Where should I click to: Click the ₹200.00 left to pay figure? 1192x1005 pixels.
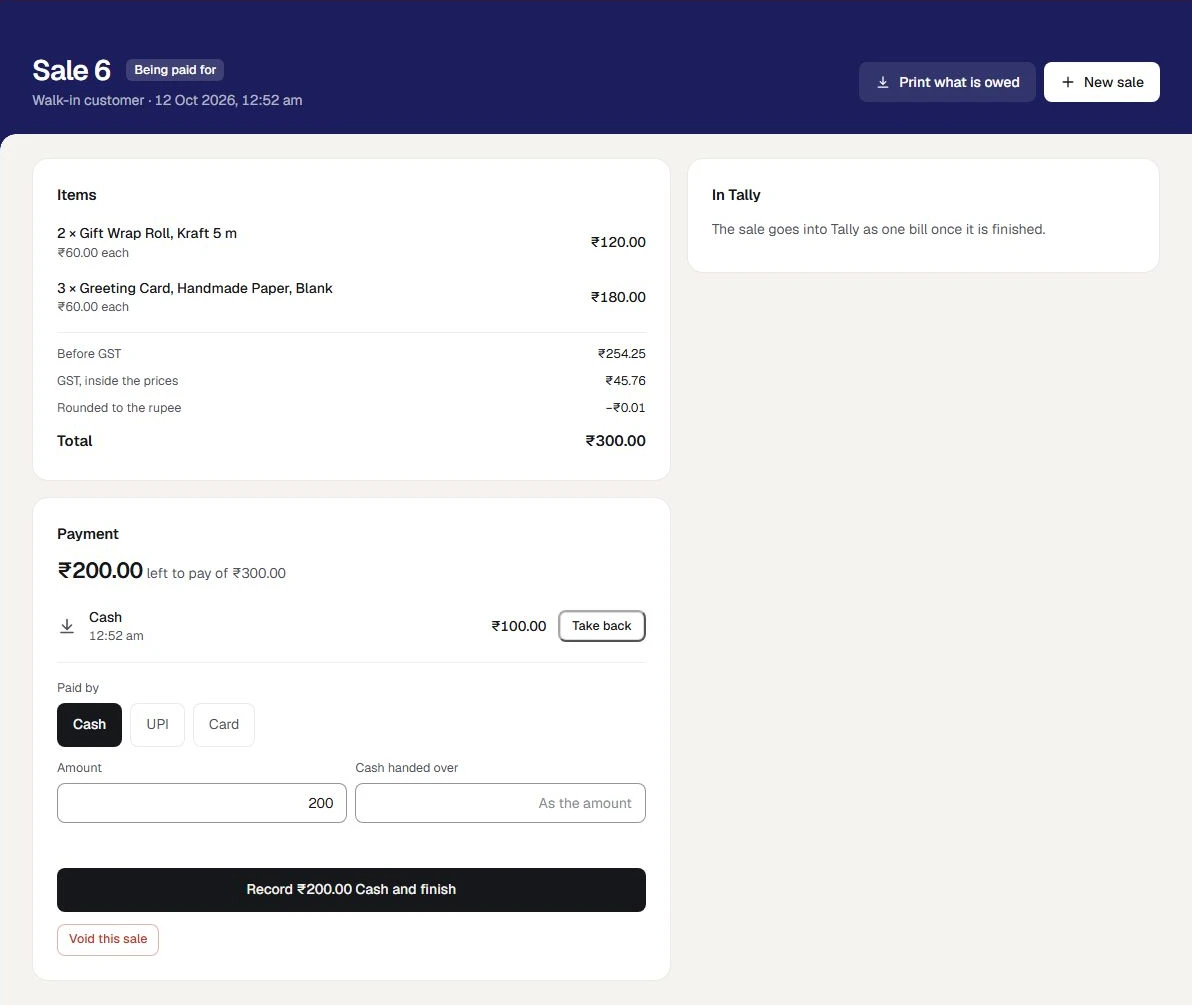[x=100, y=570]
